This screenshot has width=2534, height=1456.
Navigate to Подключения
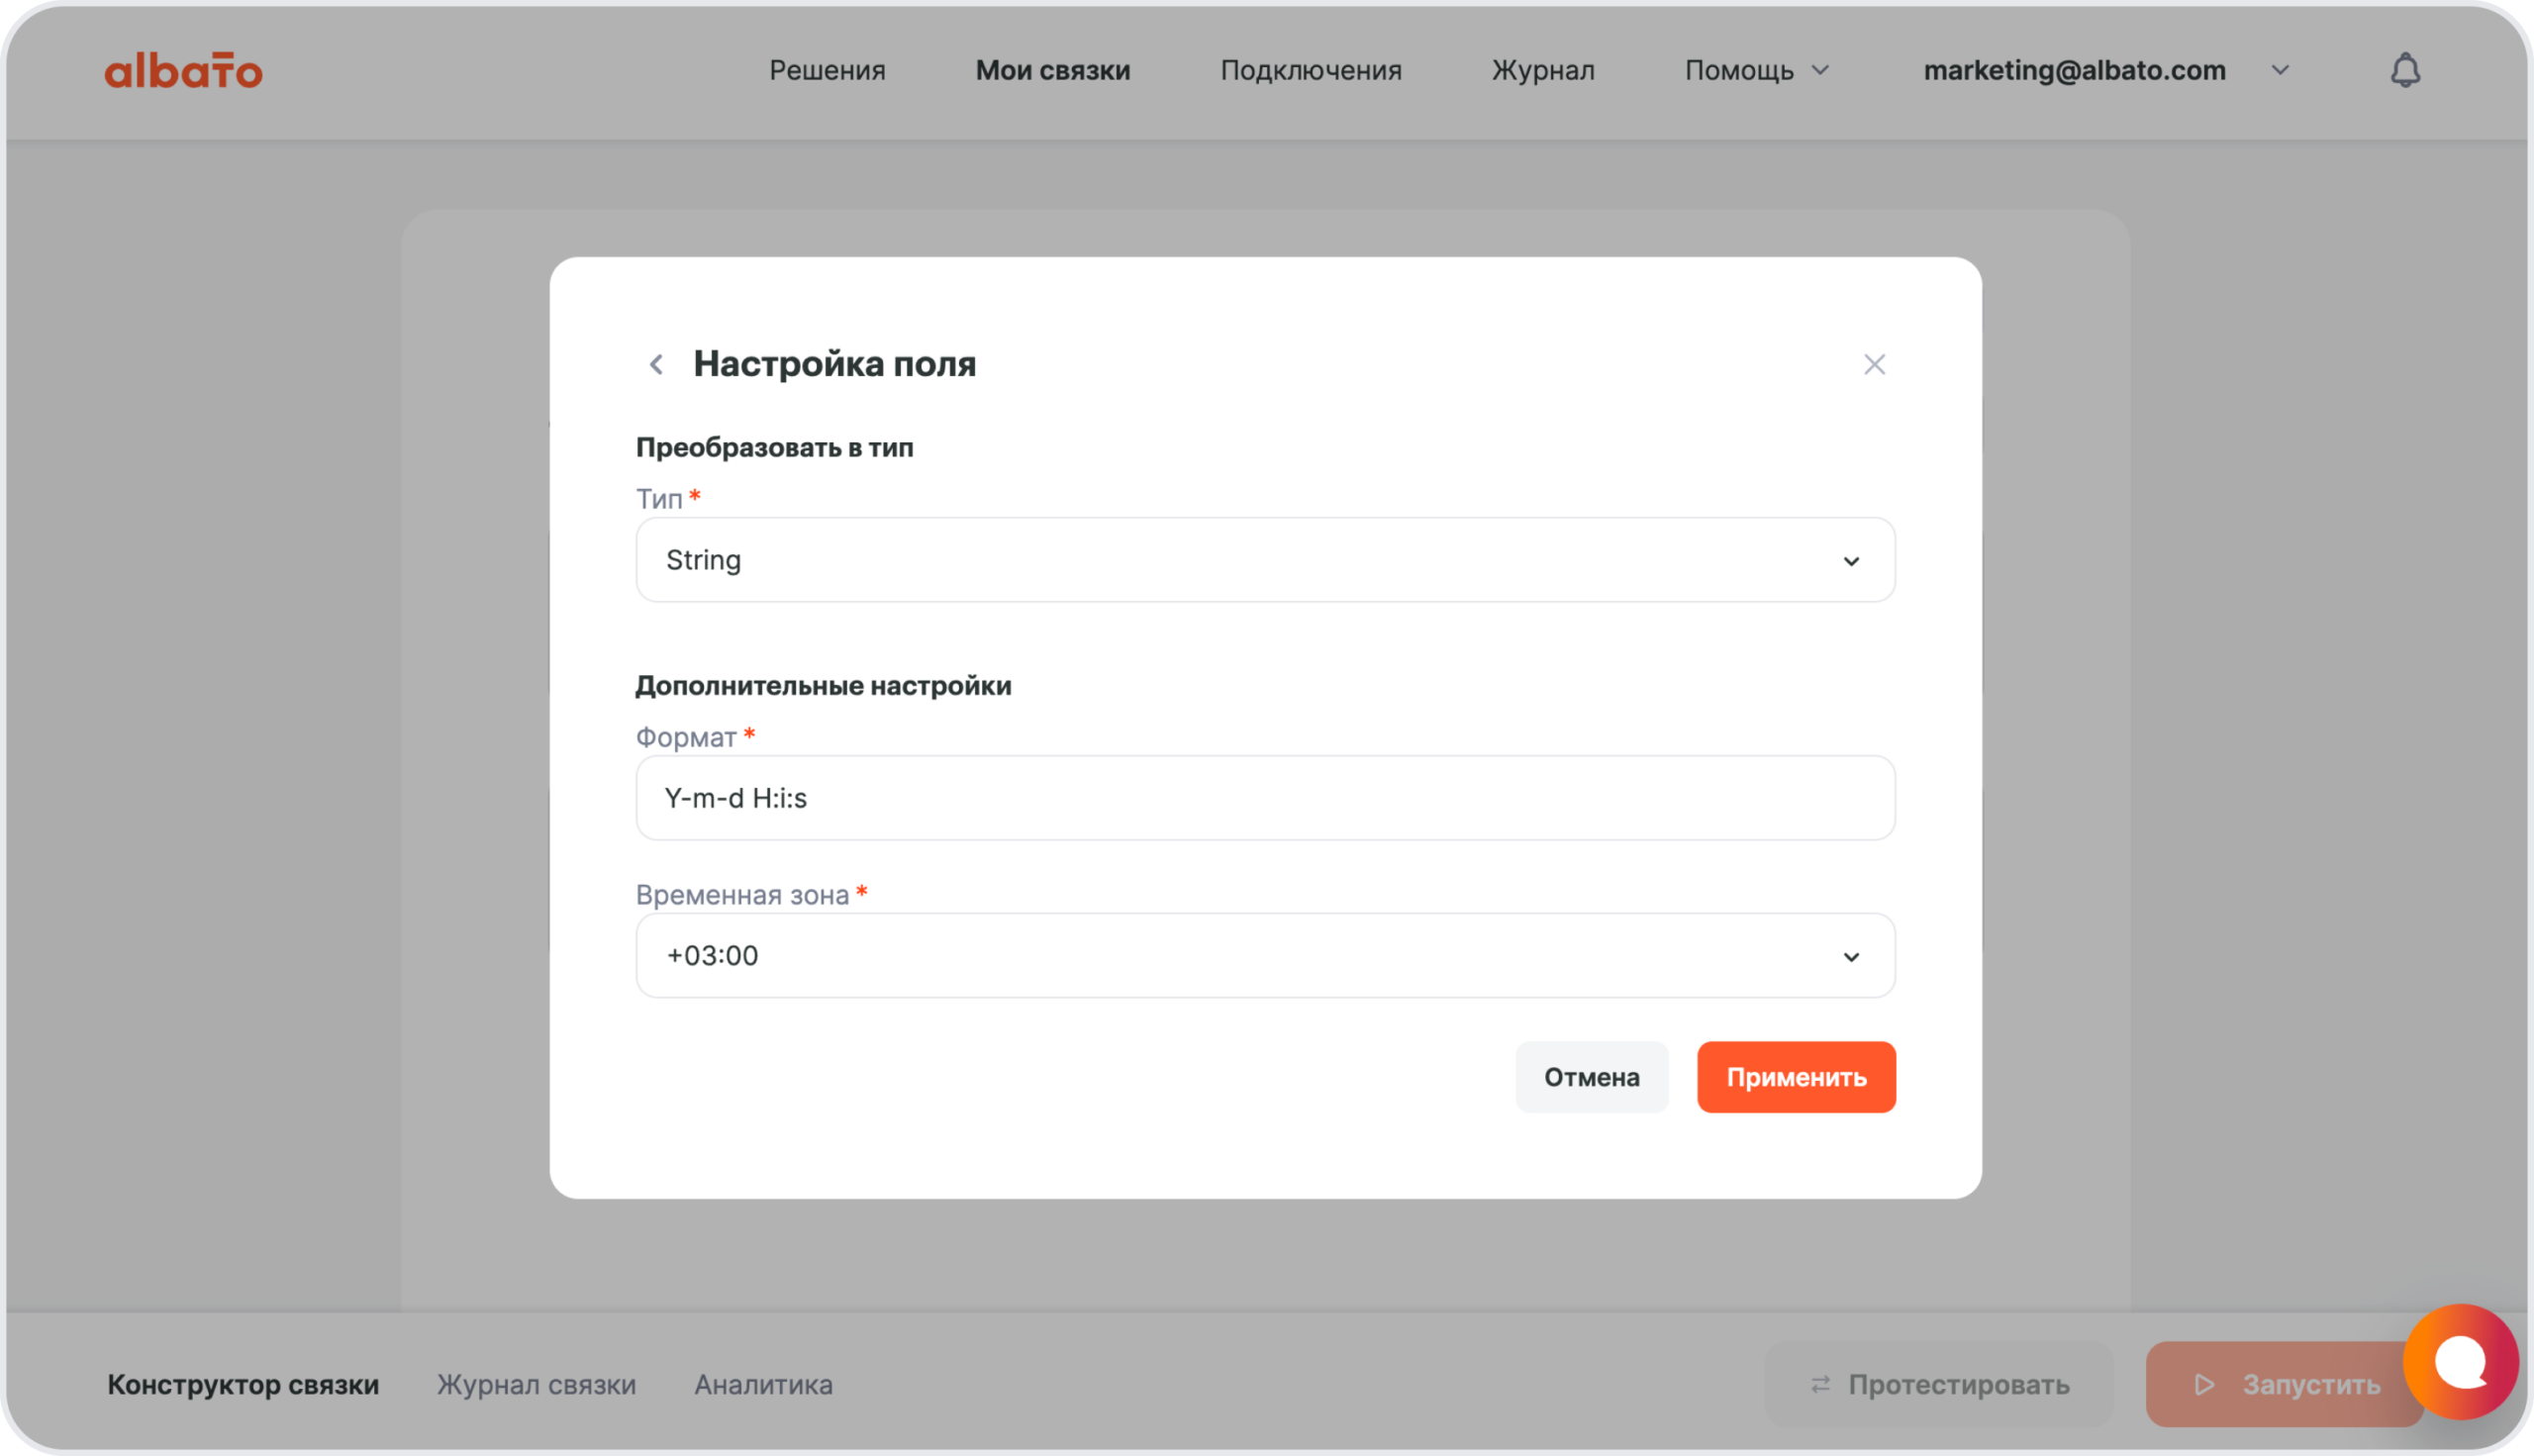click(x=1310, y=71)
